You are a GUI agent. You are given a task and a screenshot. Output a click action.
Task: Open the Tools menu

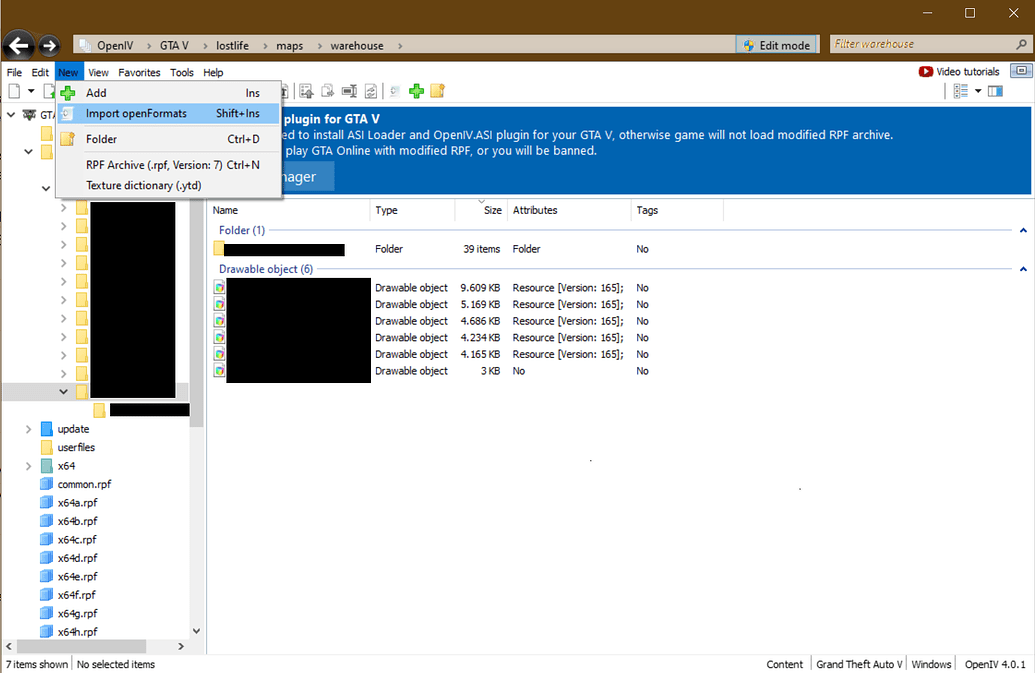[x=182, y=73]
